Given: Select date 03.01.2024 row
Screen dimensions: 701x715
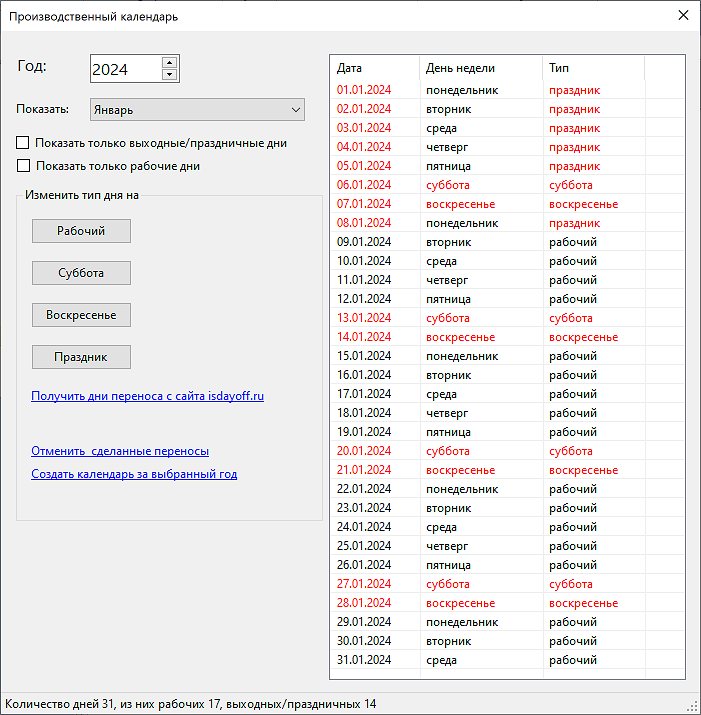Looking at the screenshot, I should tap(507, 128).
